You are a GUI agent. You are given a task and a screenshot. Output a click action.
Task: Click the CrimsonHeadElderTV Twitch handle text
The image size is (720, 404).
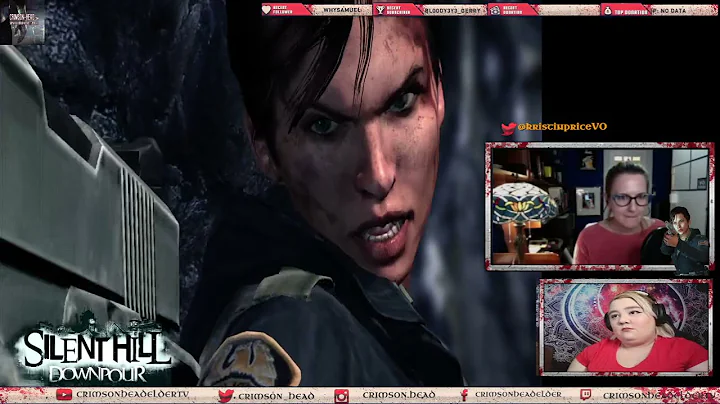pos(660,395)
